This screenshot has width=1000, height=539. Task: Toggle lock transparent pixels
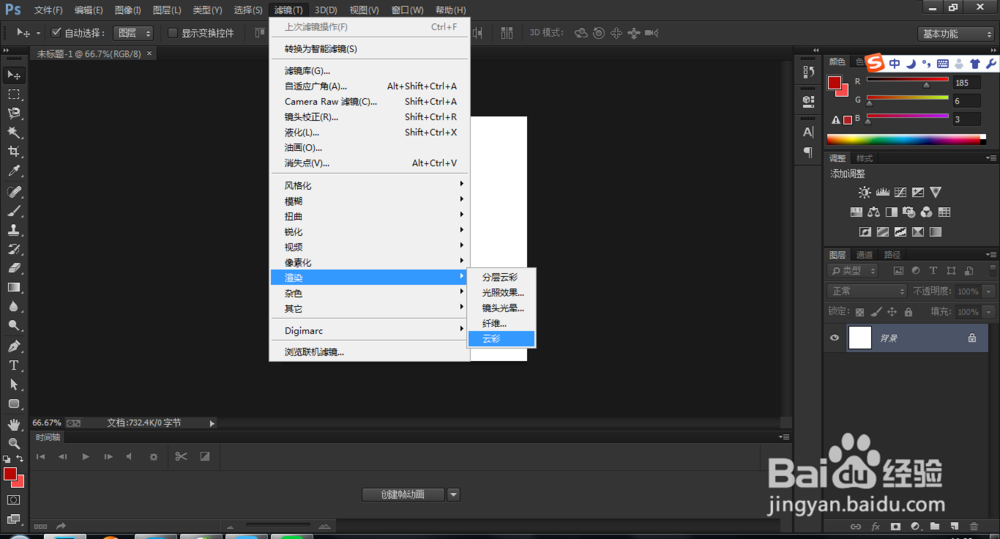(860, 312)
